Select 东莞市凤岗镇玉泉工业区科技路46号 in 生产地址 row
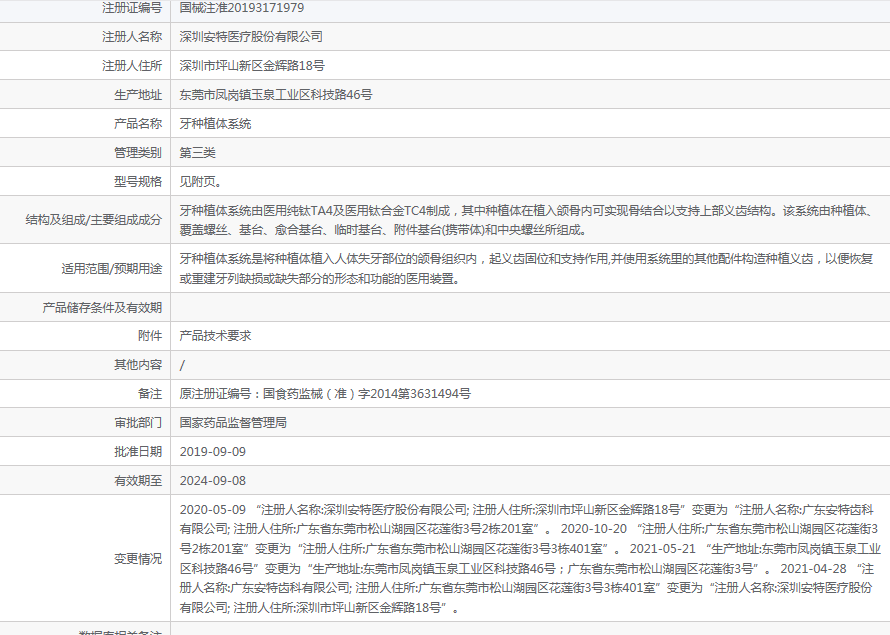 276,95
